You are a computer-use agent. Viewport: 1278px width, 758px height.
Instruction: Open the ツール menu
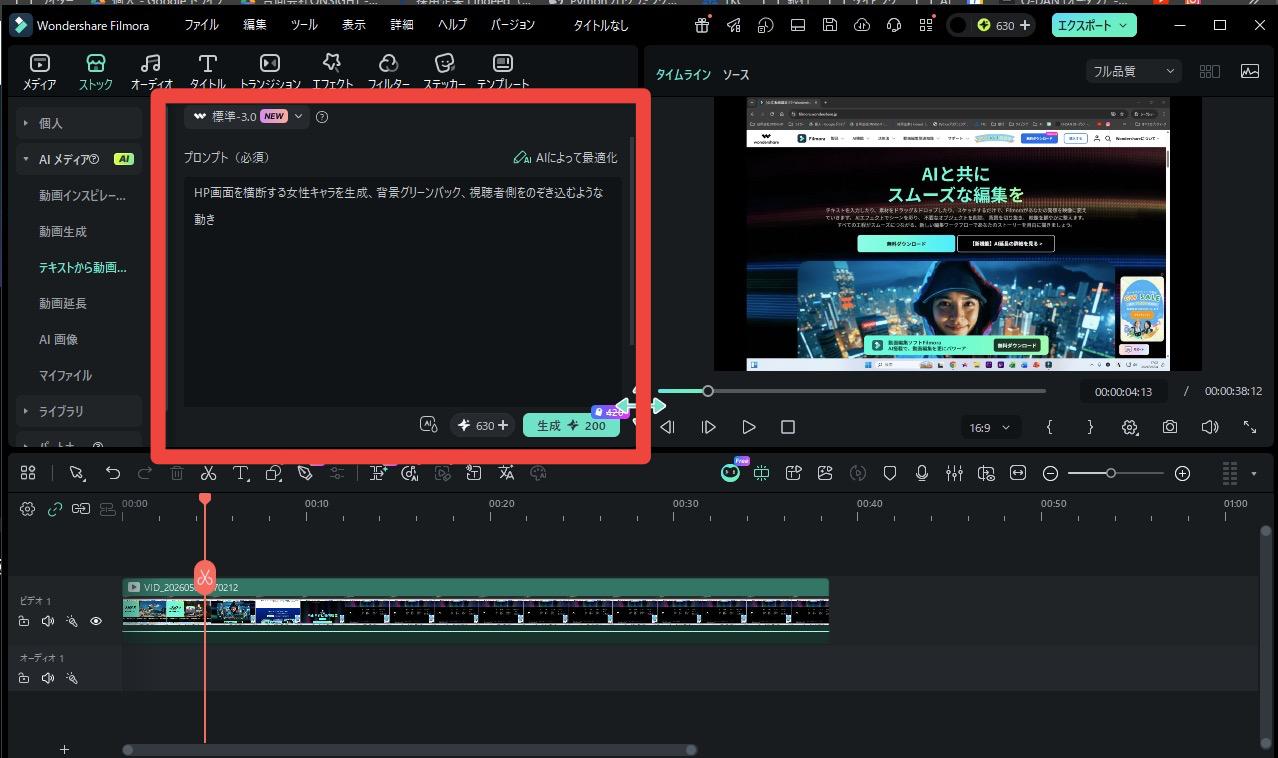304,25
